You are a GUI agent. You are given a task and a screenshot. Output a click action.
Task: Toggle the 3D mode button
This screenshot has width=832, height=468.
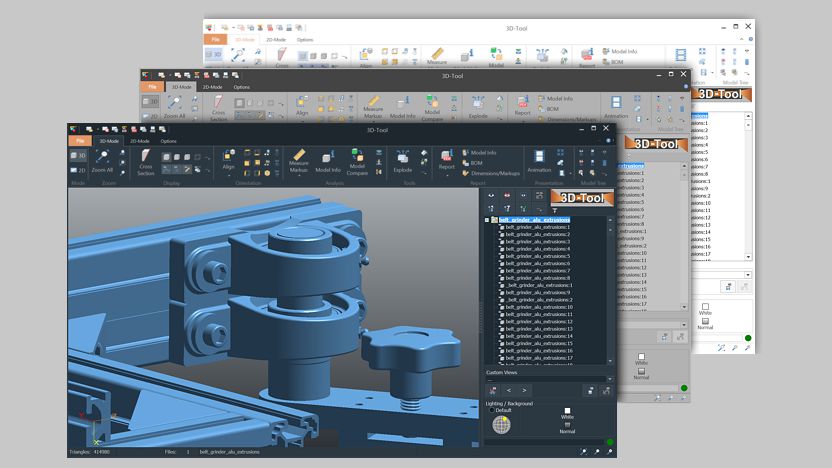click(78, 156)
